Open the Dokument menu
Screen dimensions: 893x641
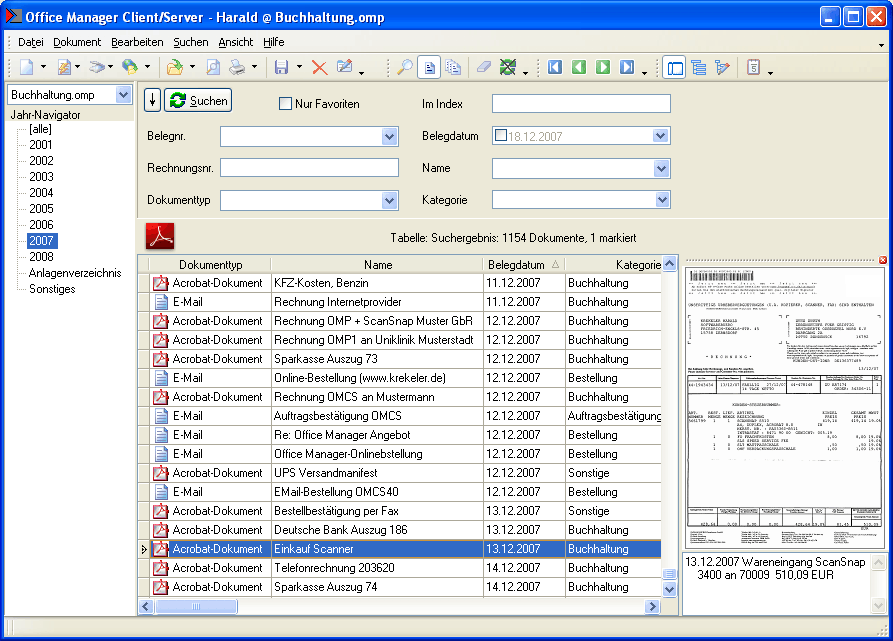[x=77, y=42]
